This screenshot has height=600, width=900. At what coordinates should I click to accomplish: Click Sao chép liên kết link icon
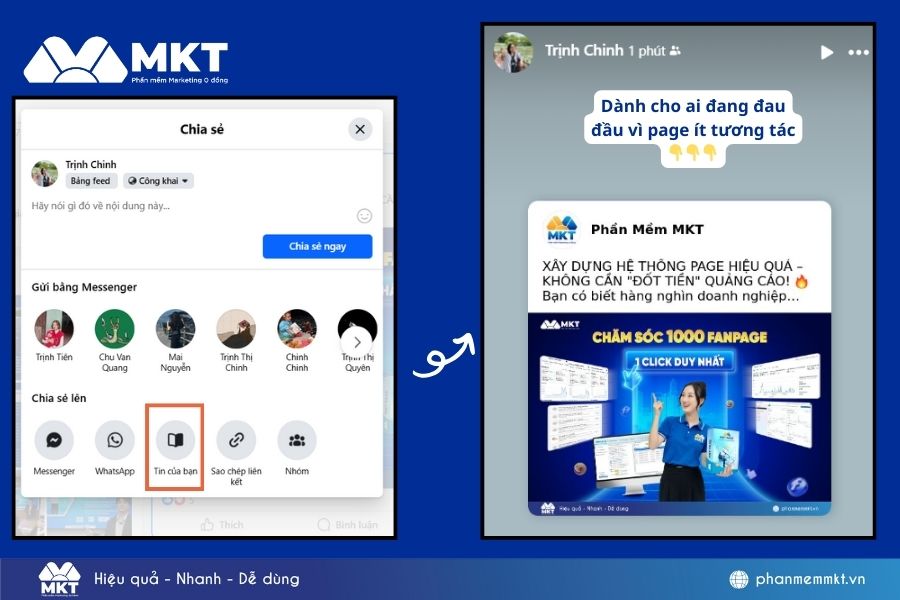coord(236,440)
